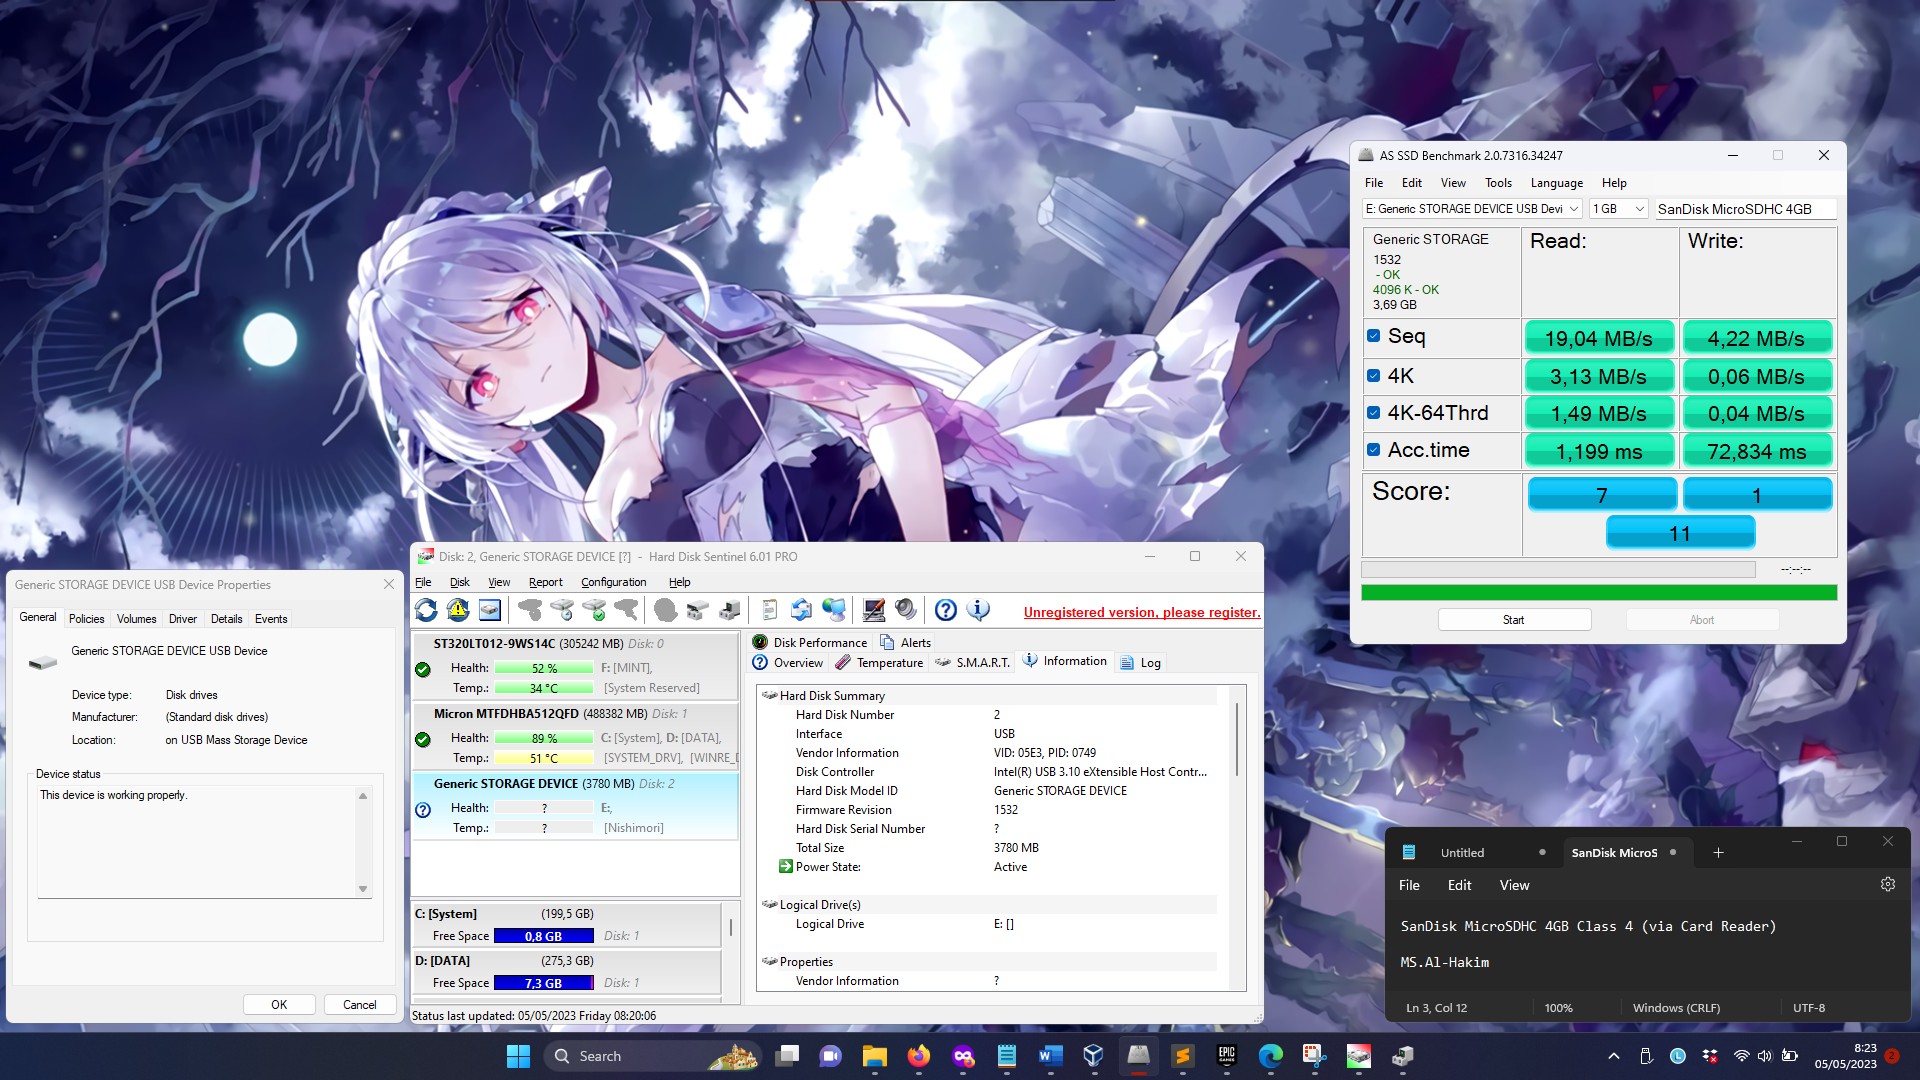This screenshot has width=1920, height=1080.
Task: Open File Explorer from the taskbar
Action: 874,1056
